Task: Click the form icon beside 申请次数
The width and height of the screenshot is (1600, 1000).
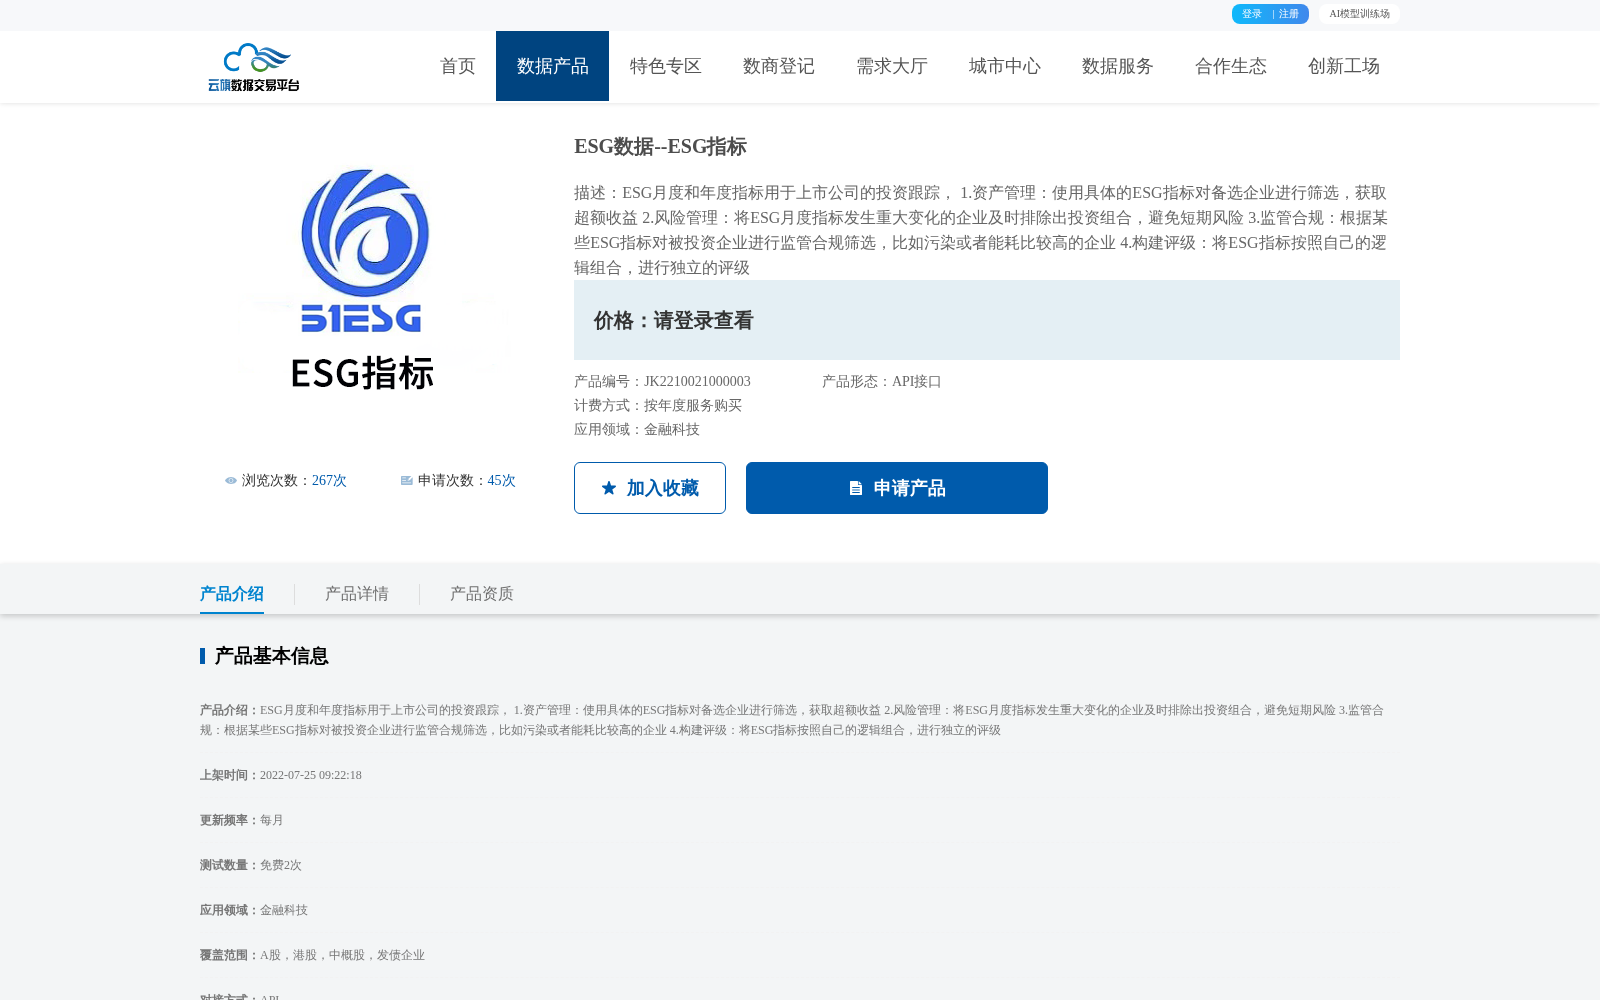Action: pyautogui.click(x=407, y=481)
